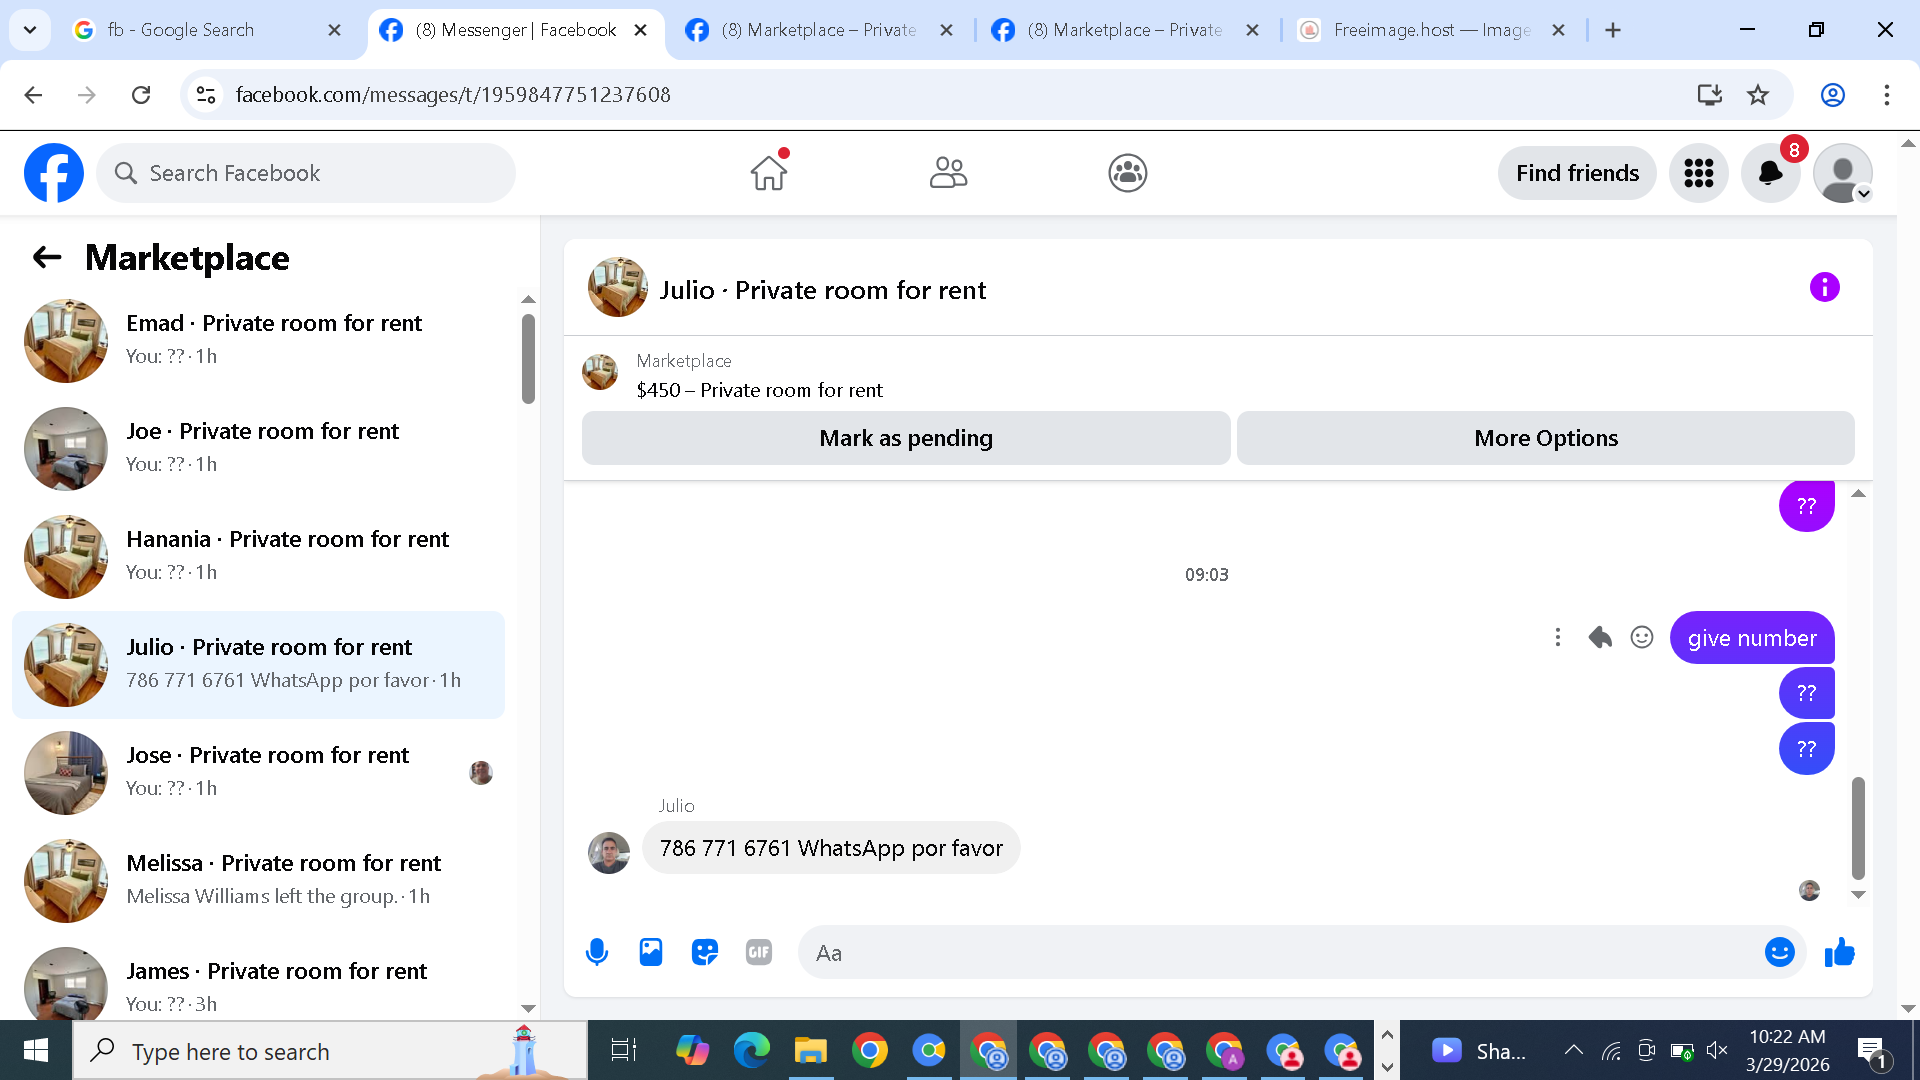
Task: Open more options for 'give number' message
Action: 1557,637
